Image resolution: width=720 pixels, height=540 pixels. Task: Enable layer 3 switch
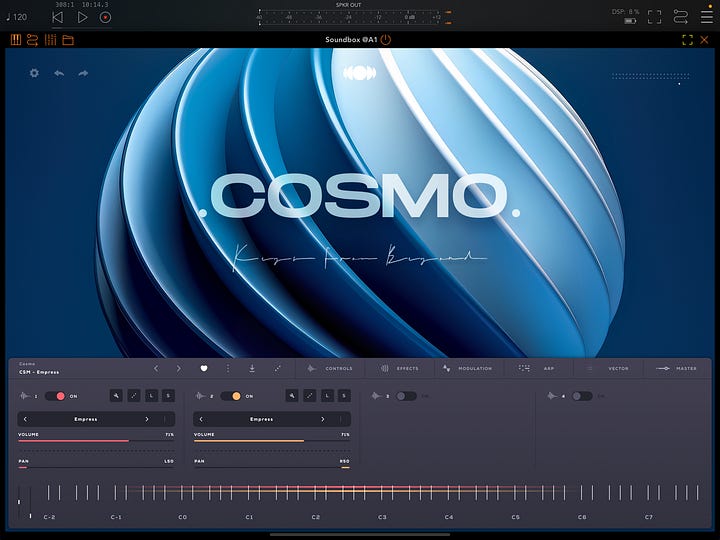tap(406, 396)
